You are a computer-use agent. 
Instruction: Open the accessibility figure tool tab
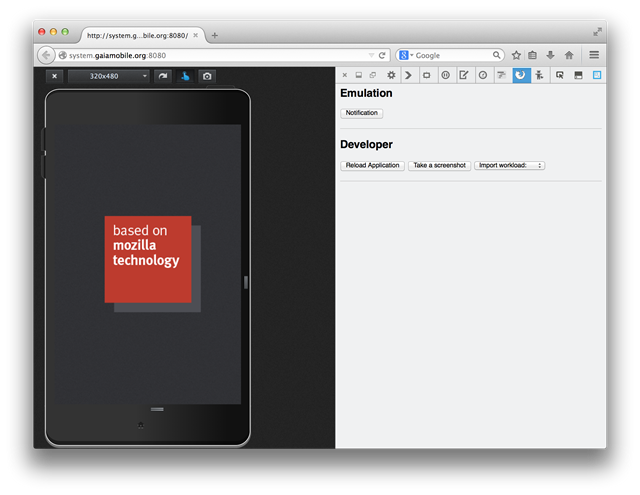tap(539, 75)
